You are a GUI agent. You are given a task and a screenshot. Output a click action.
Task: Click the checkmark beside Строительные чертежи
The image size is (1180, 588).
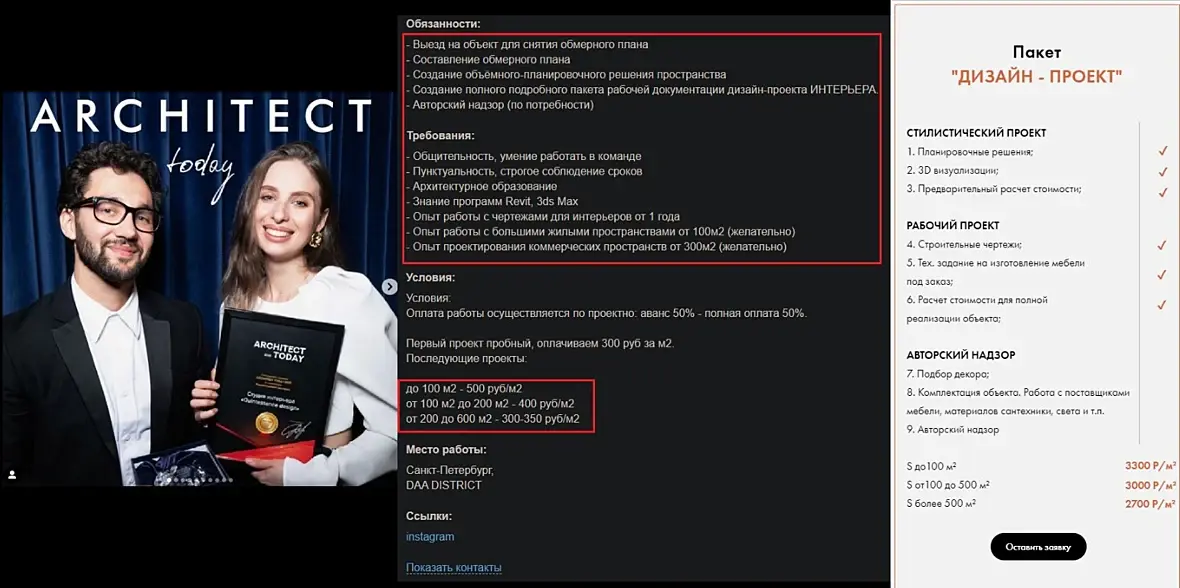[x=1163, y=245]
